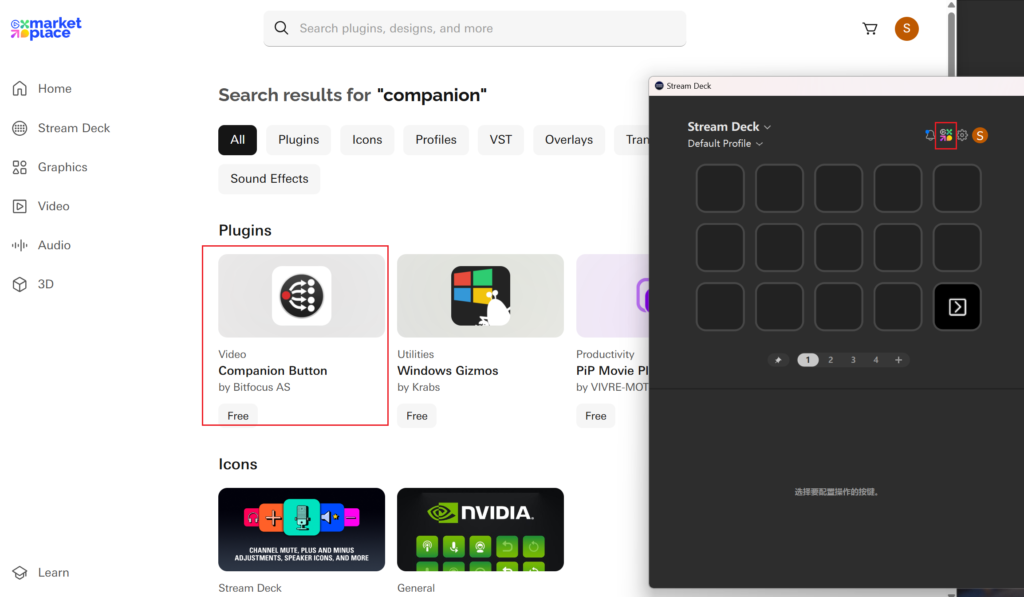Select the Sound Effects filter
The image size is (1024, 597).
click(269, 179)
